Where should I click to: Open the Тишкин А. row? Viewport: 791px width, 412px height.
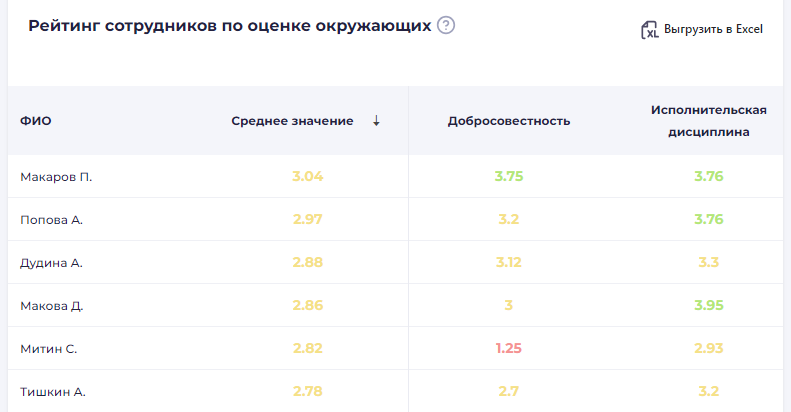pyautogui.click(x=53, y=392)
